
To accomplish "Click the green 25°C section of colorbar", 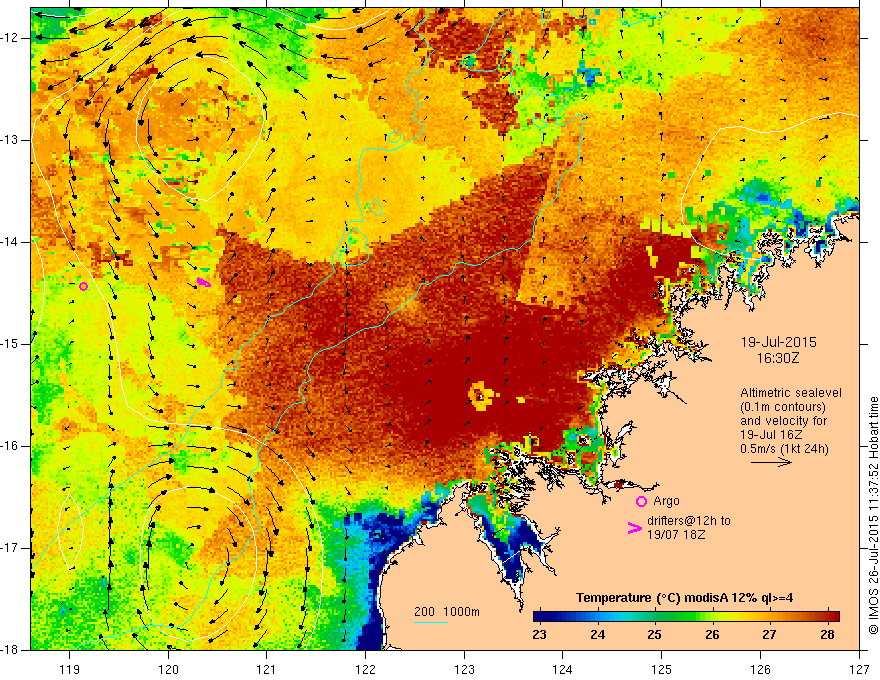I will pyautogui.click(x=655, y=616).
